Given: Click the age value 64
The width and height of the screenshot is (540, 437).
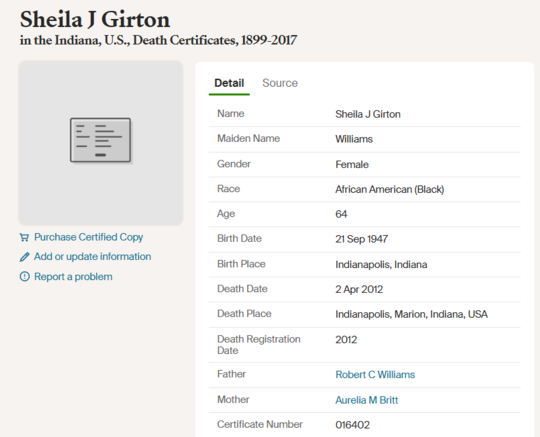Looking at the screenshot, I should click(341, 214).
